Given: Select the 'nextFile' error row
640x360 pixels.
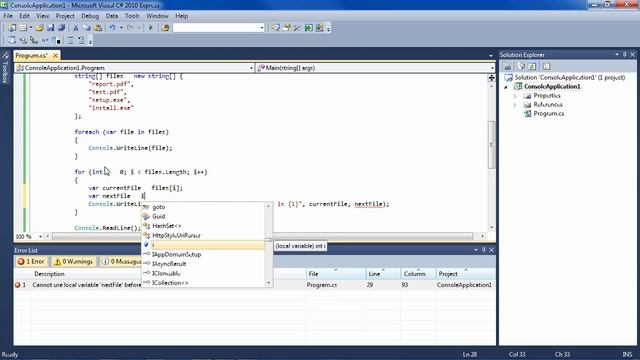Looking at the screenshot, I should point(254,285).
